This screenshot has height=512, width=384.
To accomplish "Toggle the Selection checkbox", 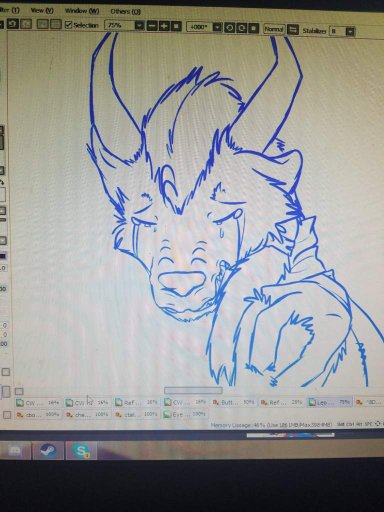I will pos(68,25).
